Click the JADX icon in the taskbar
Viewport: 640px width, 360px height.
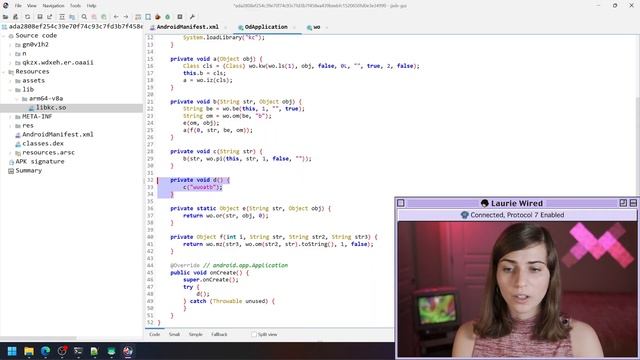128,351
